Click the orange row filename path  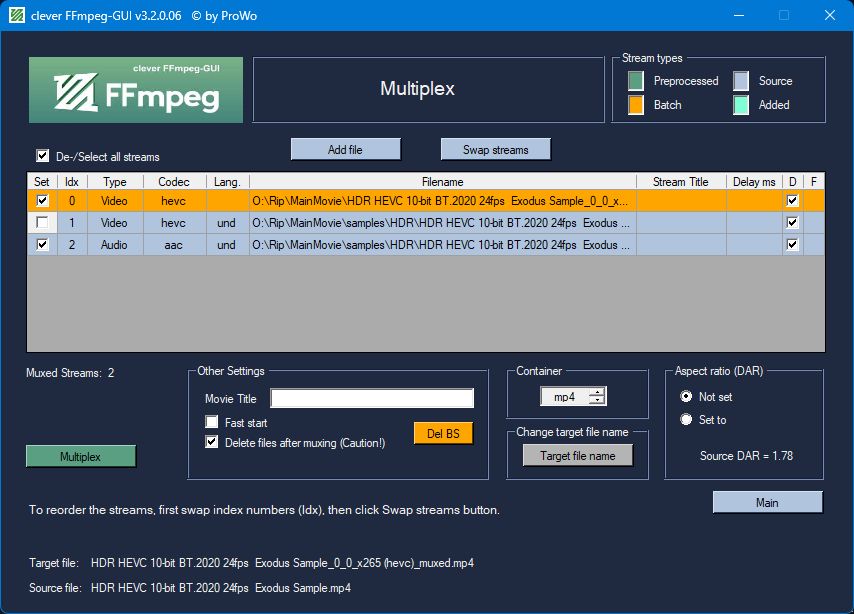(443, 200)
